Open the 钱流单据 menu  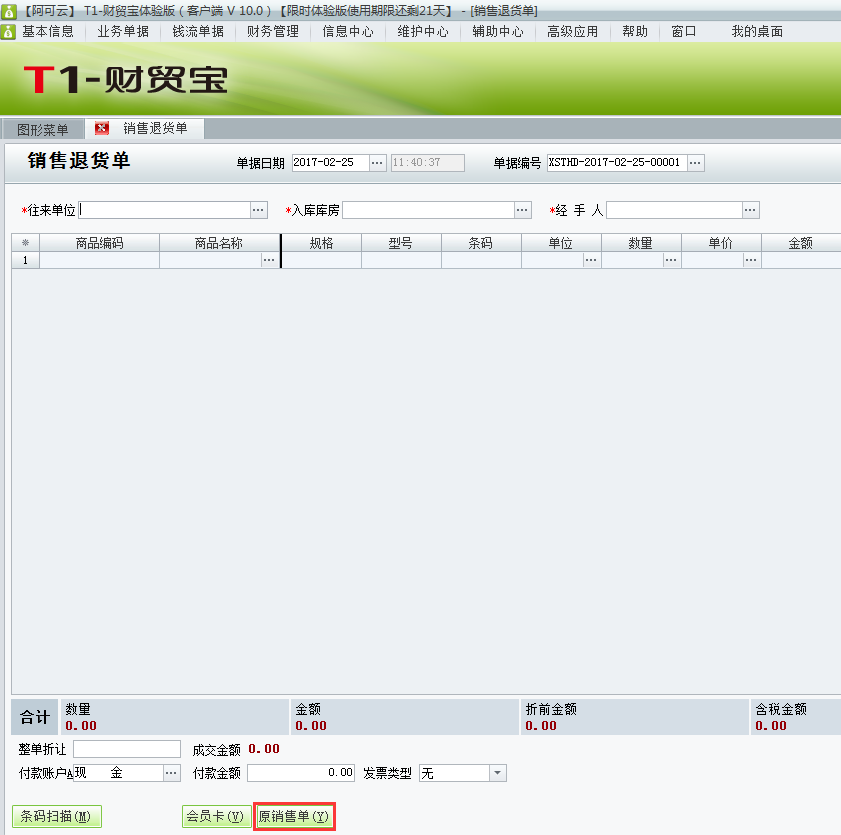coord(198,32)
